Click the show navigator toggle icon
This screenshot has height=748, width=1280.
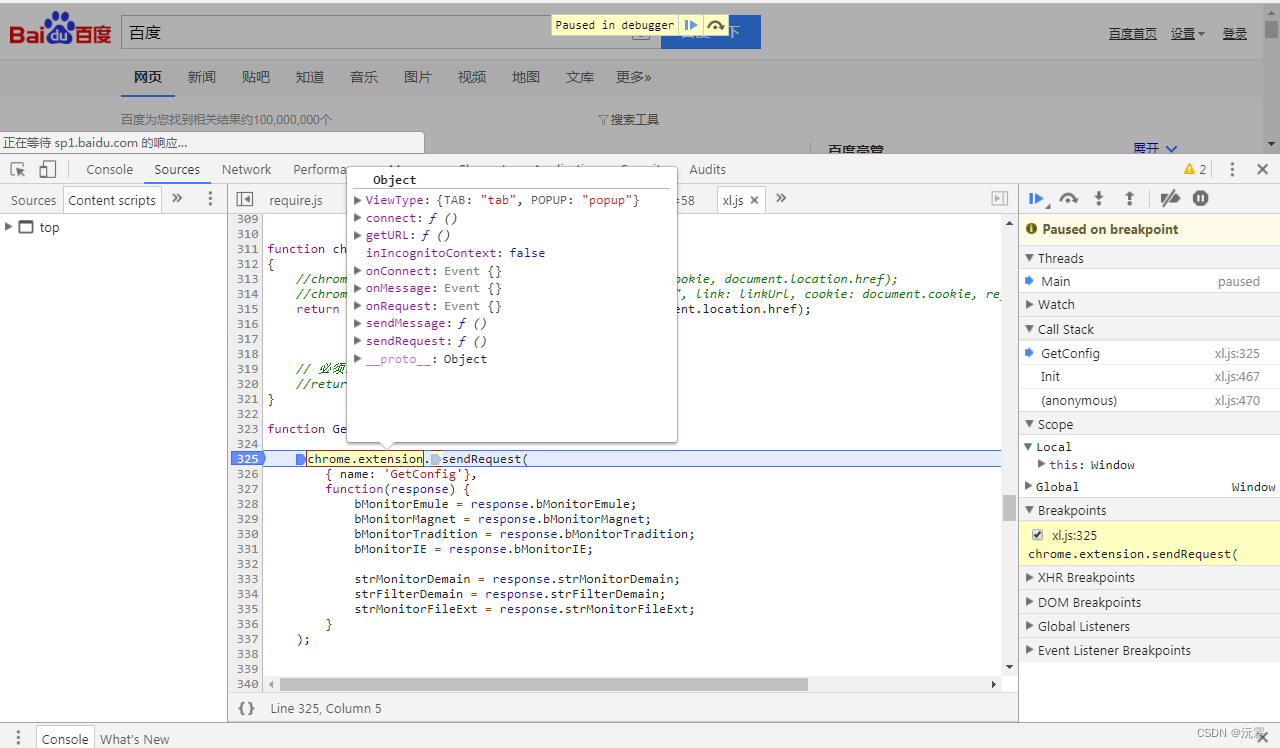tap(245, 200)
